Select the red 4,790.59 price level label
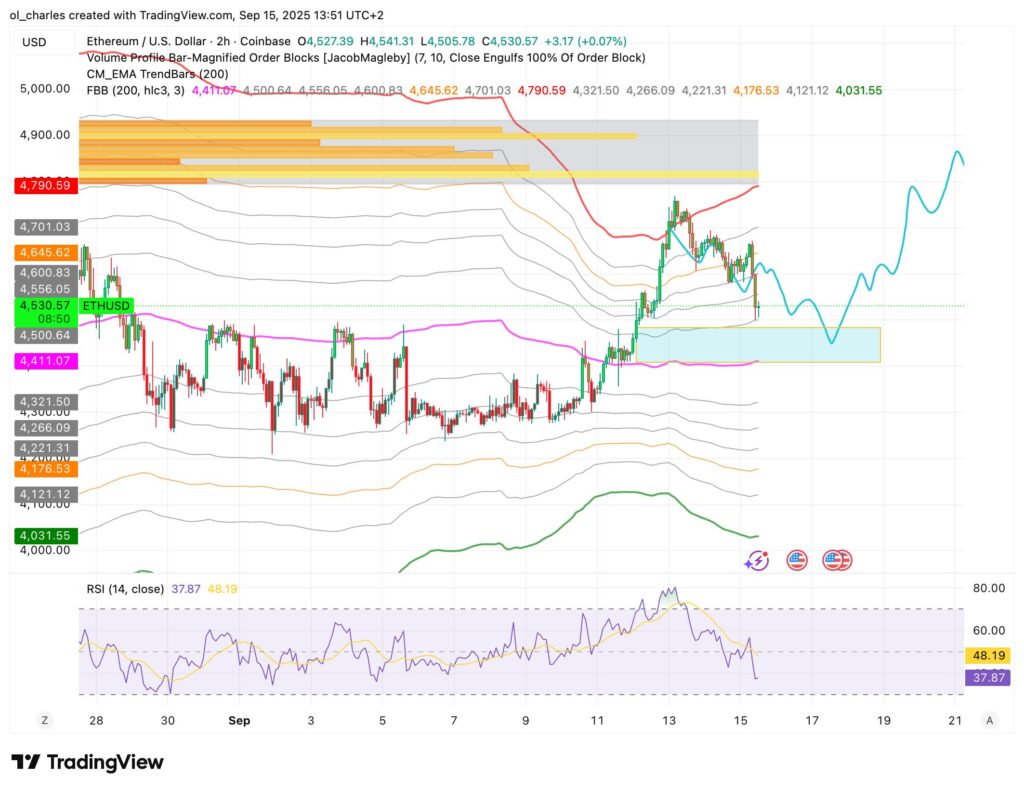Image resolution: width=1024 pixels, height=791 pixels. coord(44,185)
